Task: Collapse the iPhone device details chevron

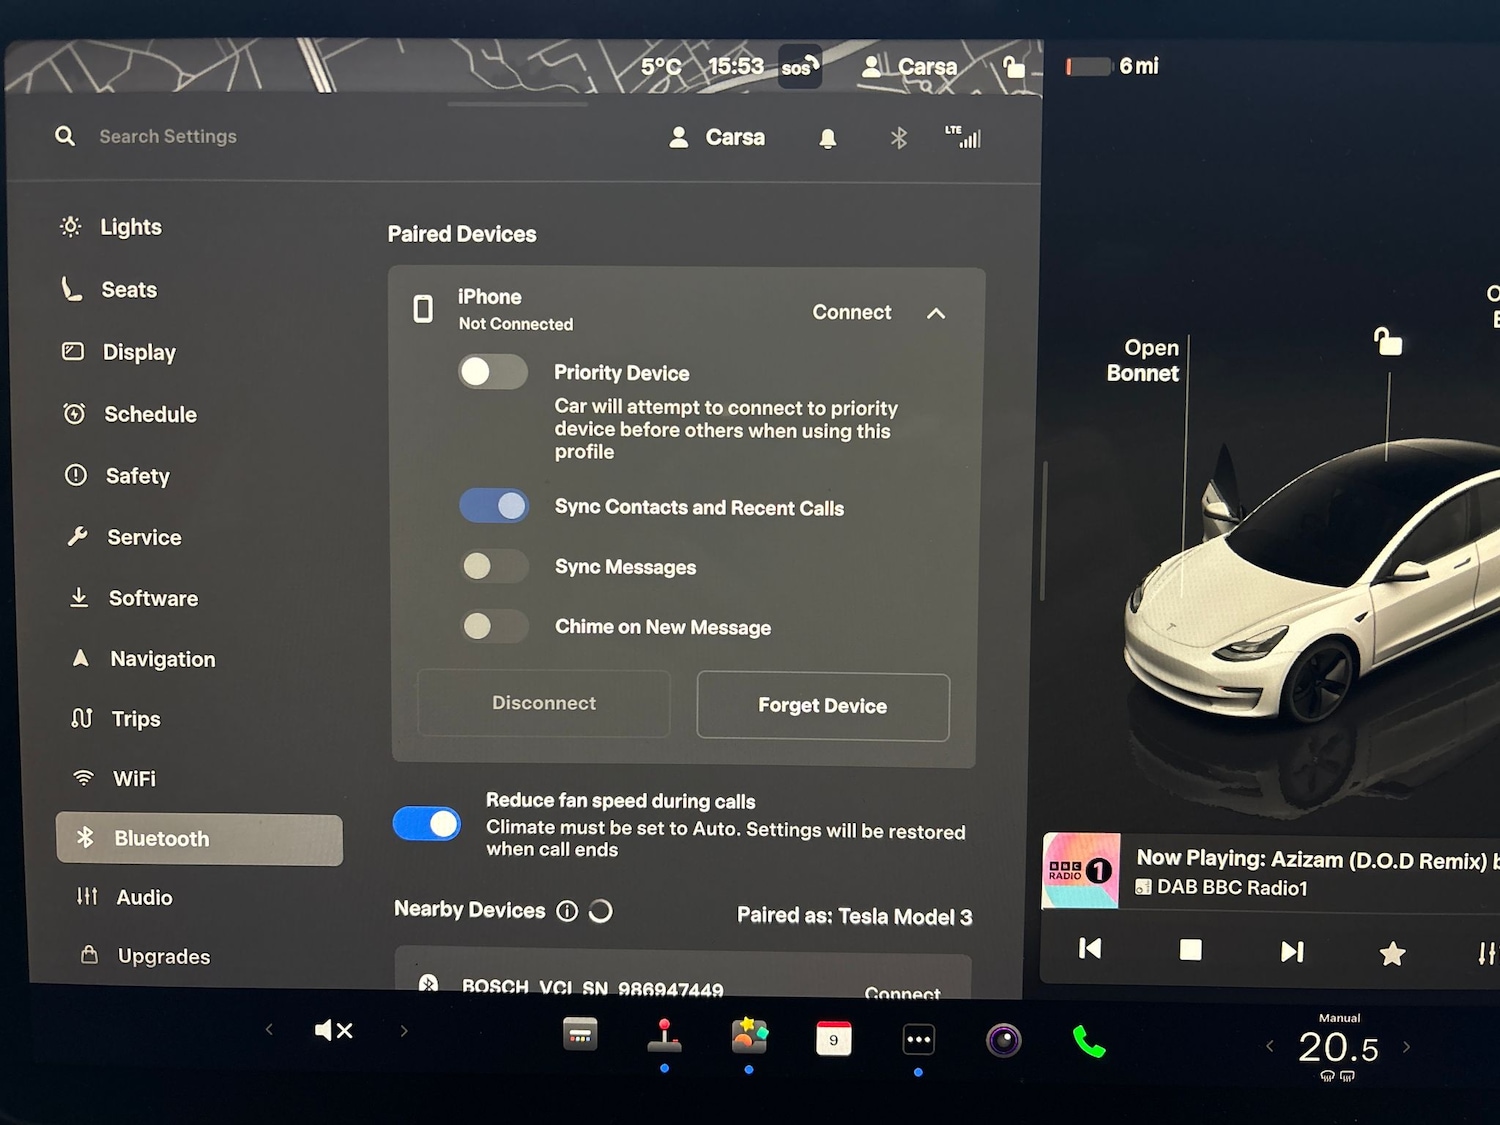Action: coord(936,313)
